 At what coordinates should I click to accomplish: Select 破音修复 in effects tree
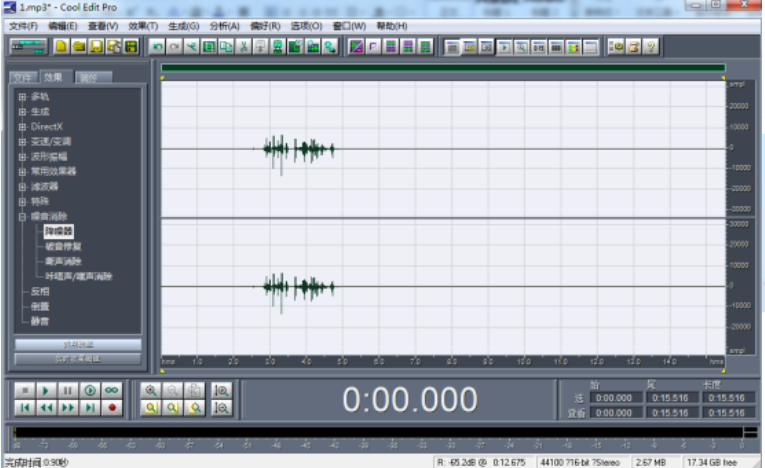[x=64, y=246]
